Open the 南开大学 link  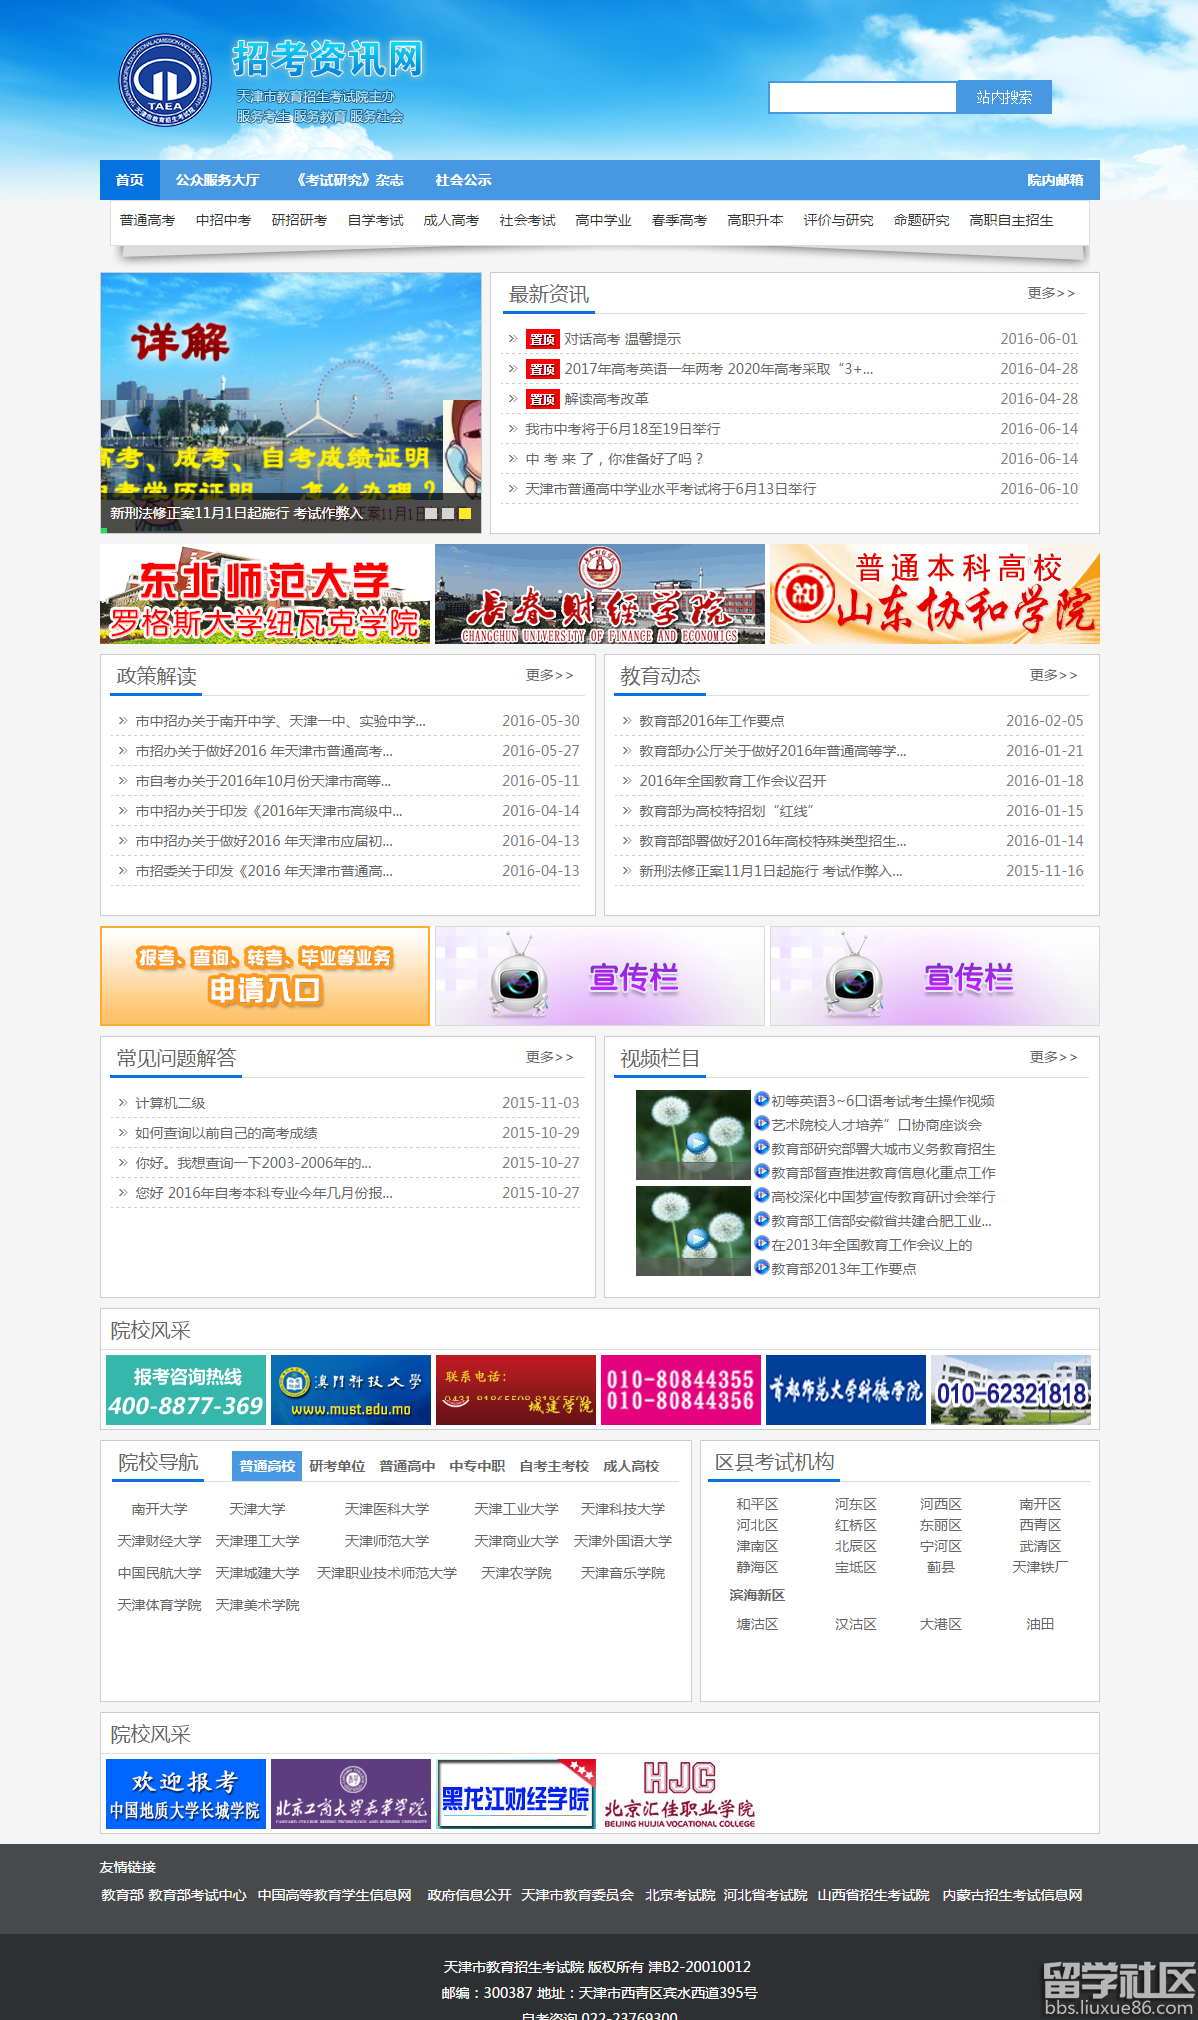point(159,1509)
